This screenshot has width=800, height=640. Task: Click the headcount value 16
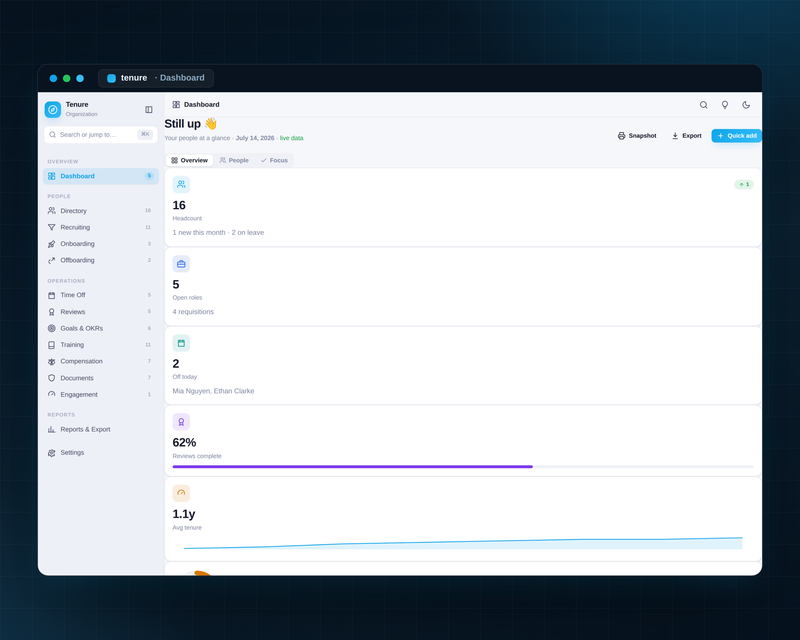[x=179, y=205]
